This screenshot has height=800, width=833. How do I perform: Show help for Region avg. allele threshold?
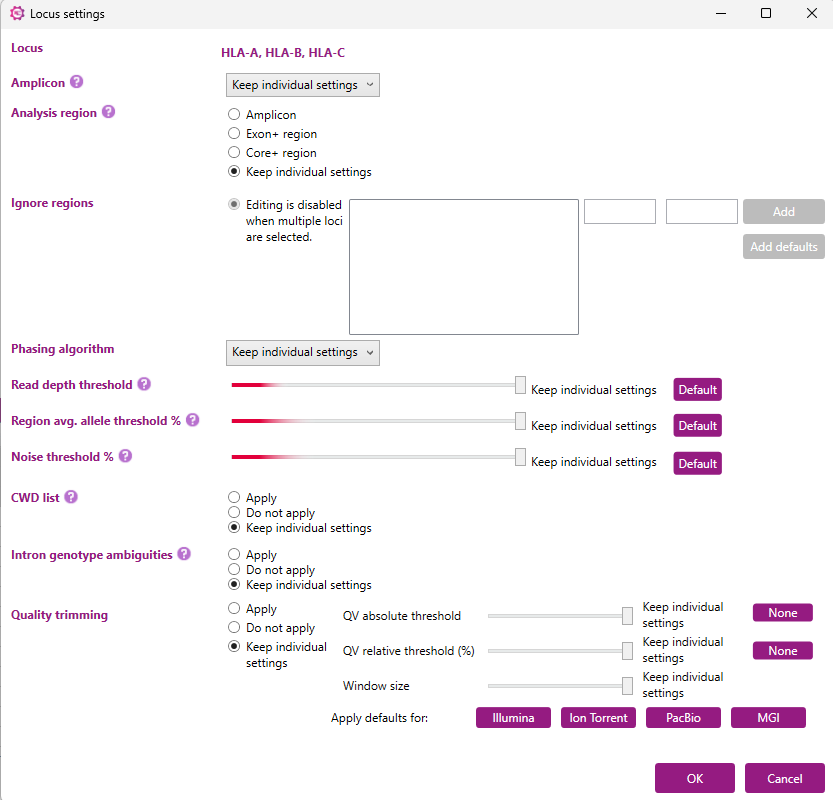192,420
